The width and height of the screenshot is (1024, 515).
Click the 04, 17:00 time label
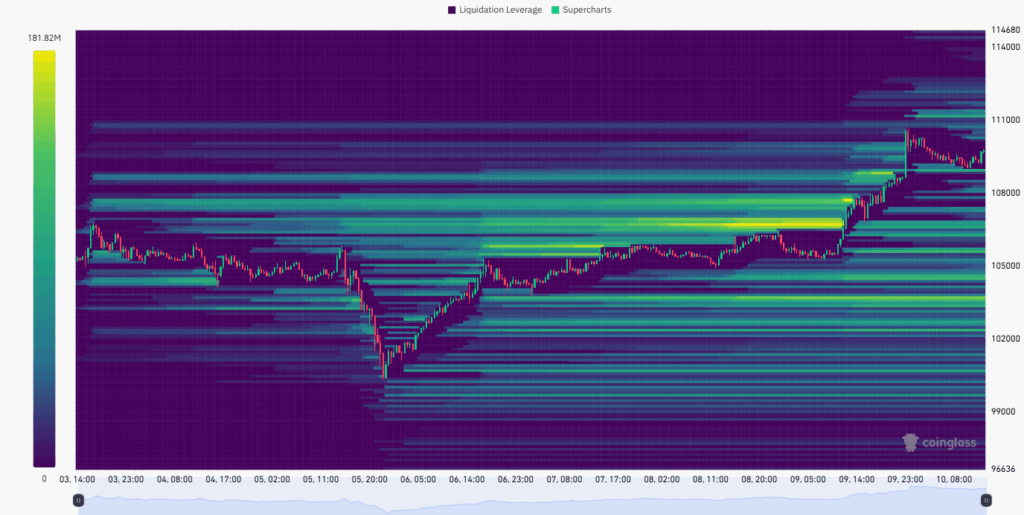click(223, 479)
